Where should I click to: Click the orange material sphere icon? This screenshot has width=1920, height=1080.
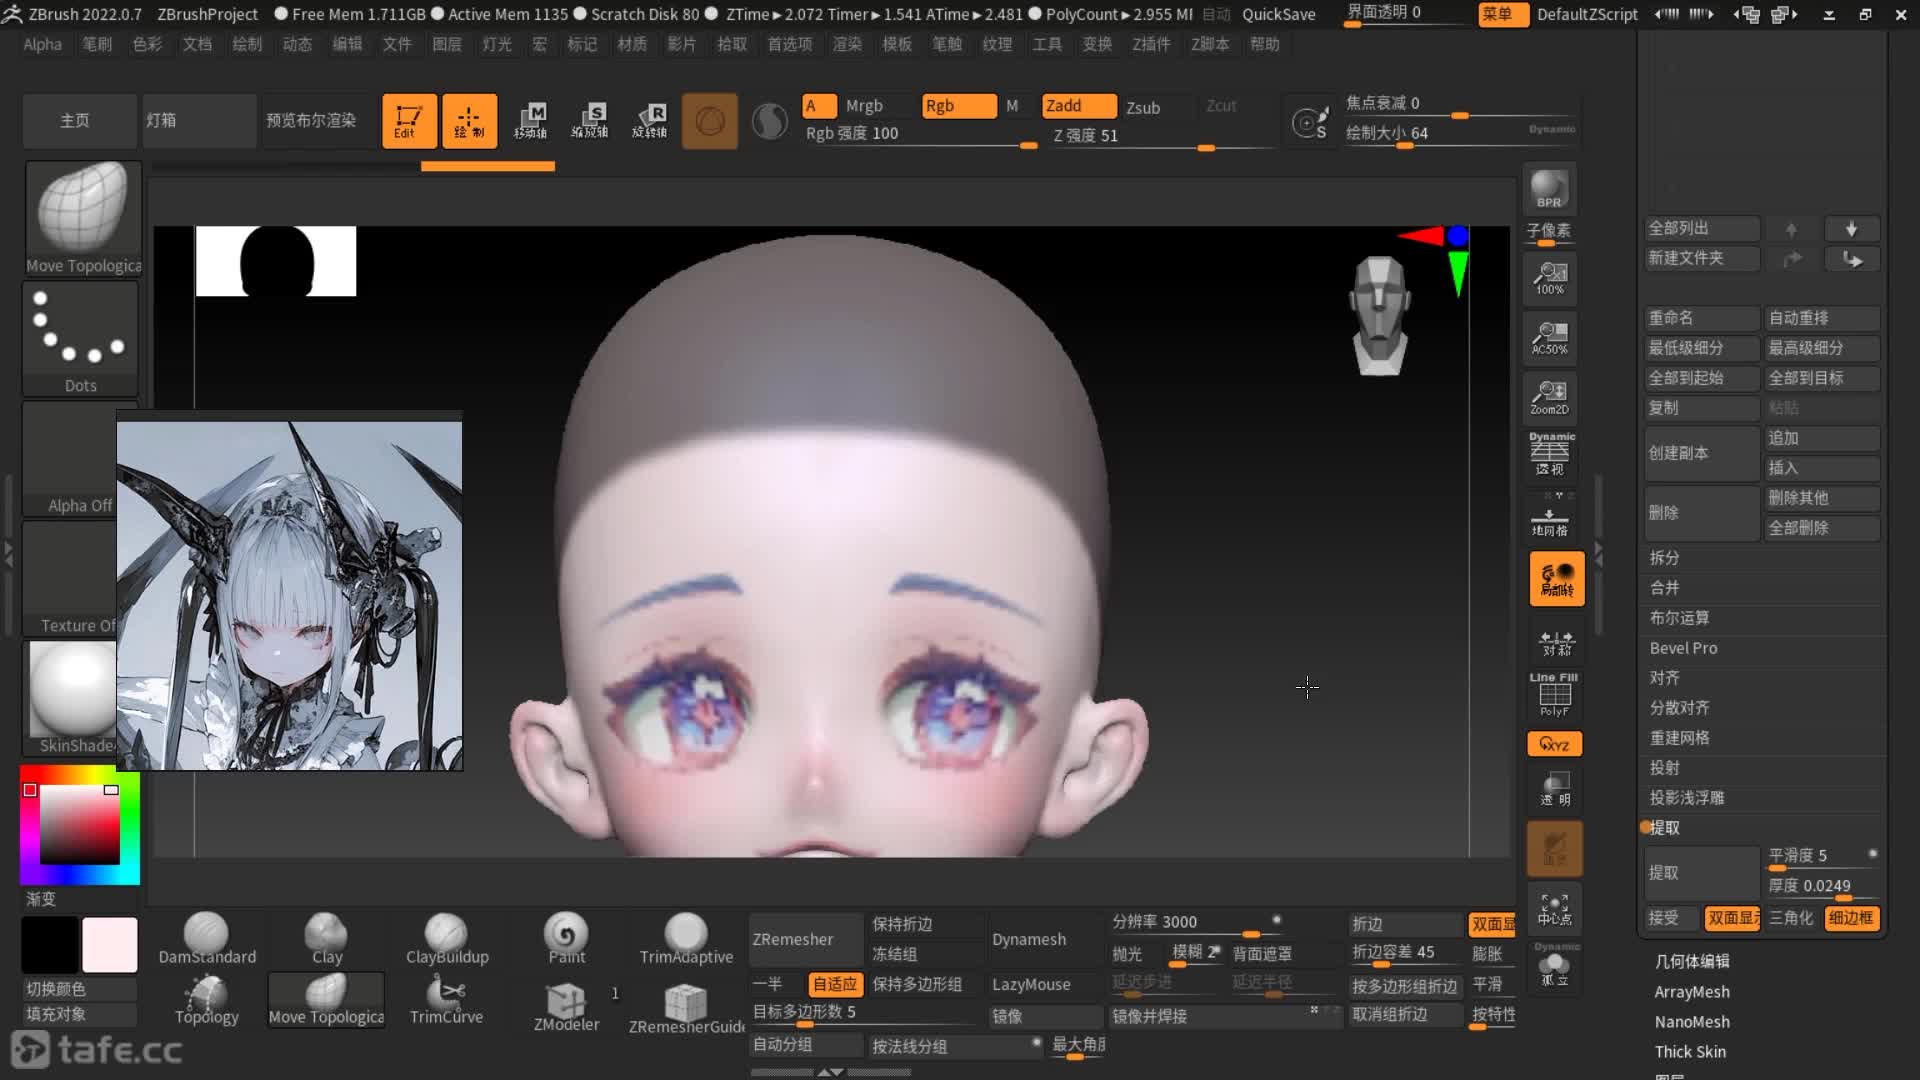(710, 121)
